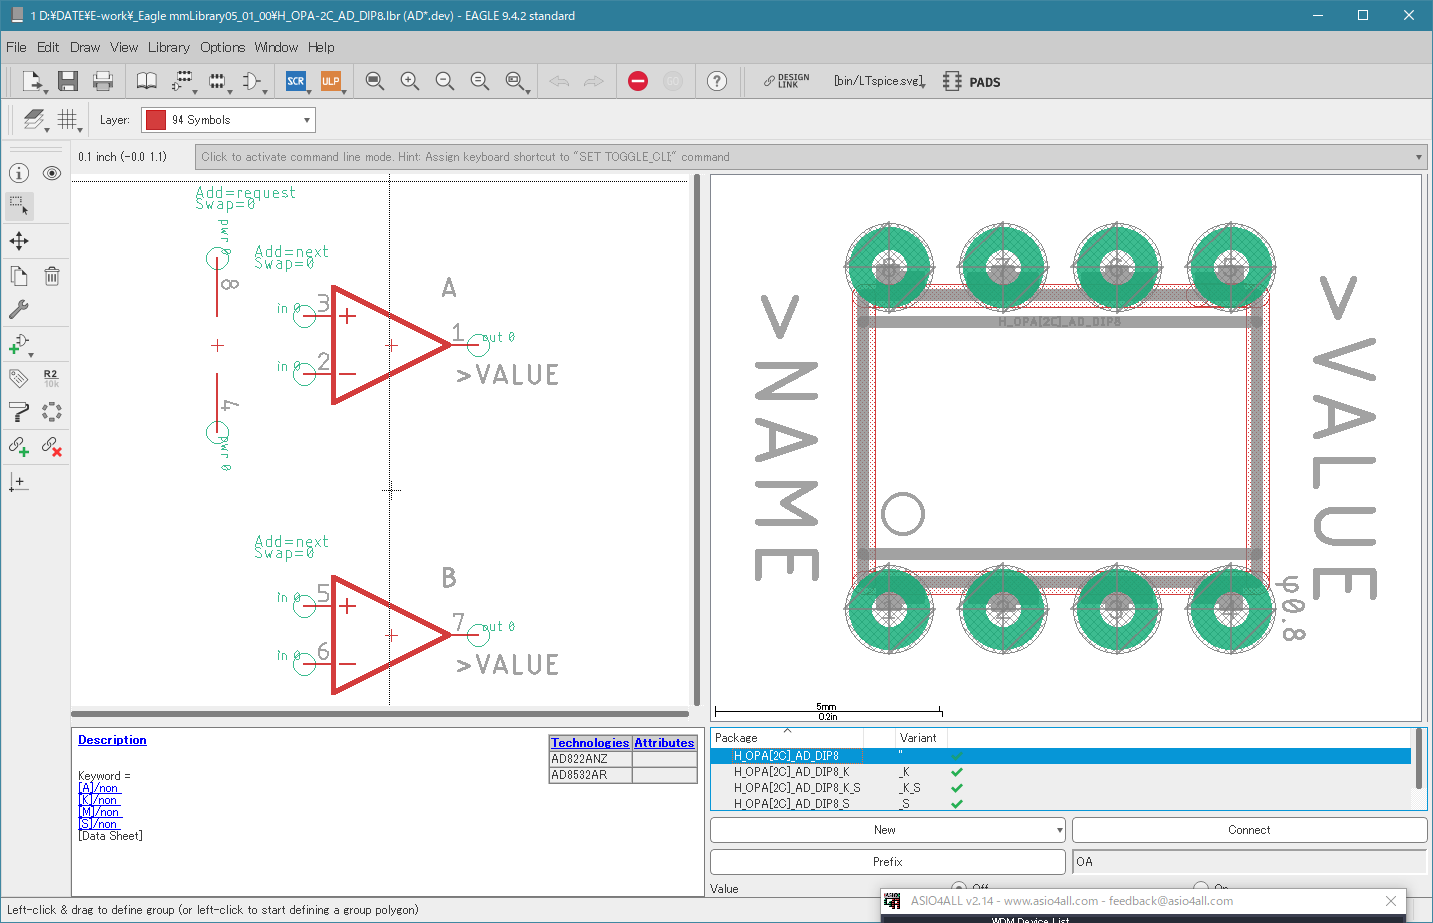Select the Value Off radio button

(959, 888)
